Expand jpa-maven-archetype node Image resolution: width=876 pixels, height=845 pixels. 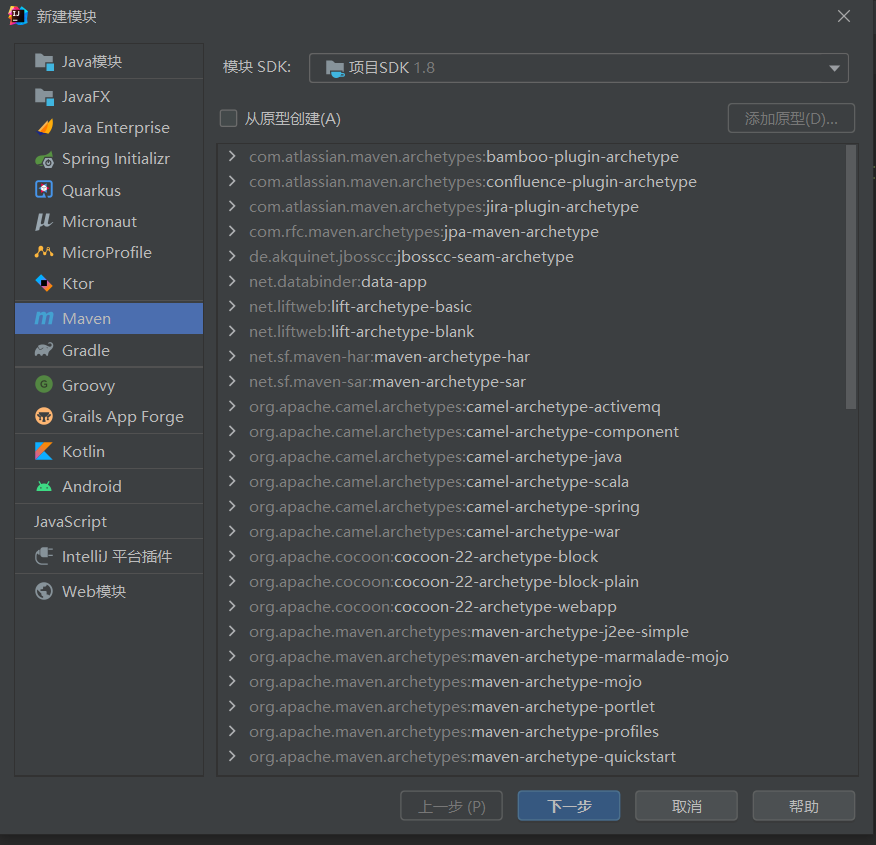click(232, 231)
